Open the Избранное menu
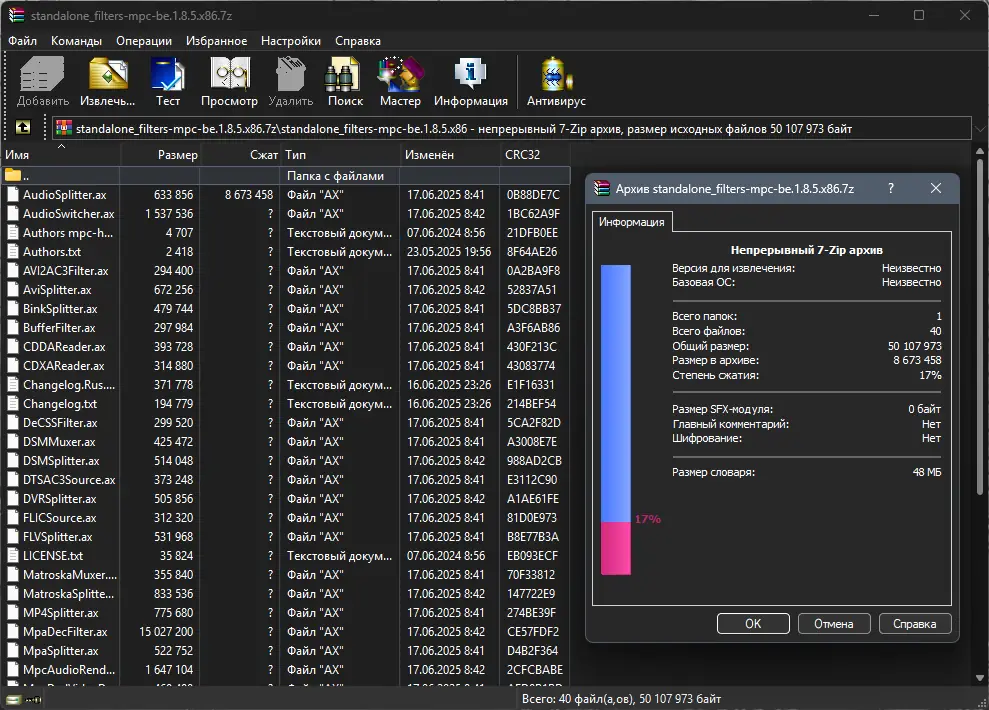989x710 pixels. click(x=216, y=41)
